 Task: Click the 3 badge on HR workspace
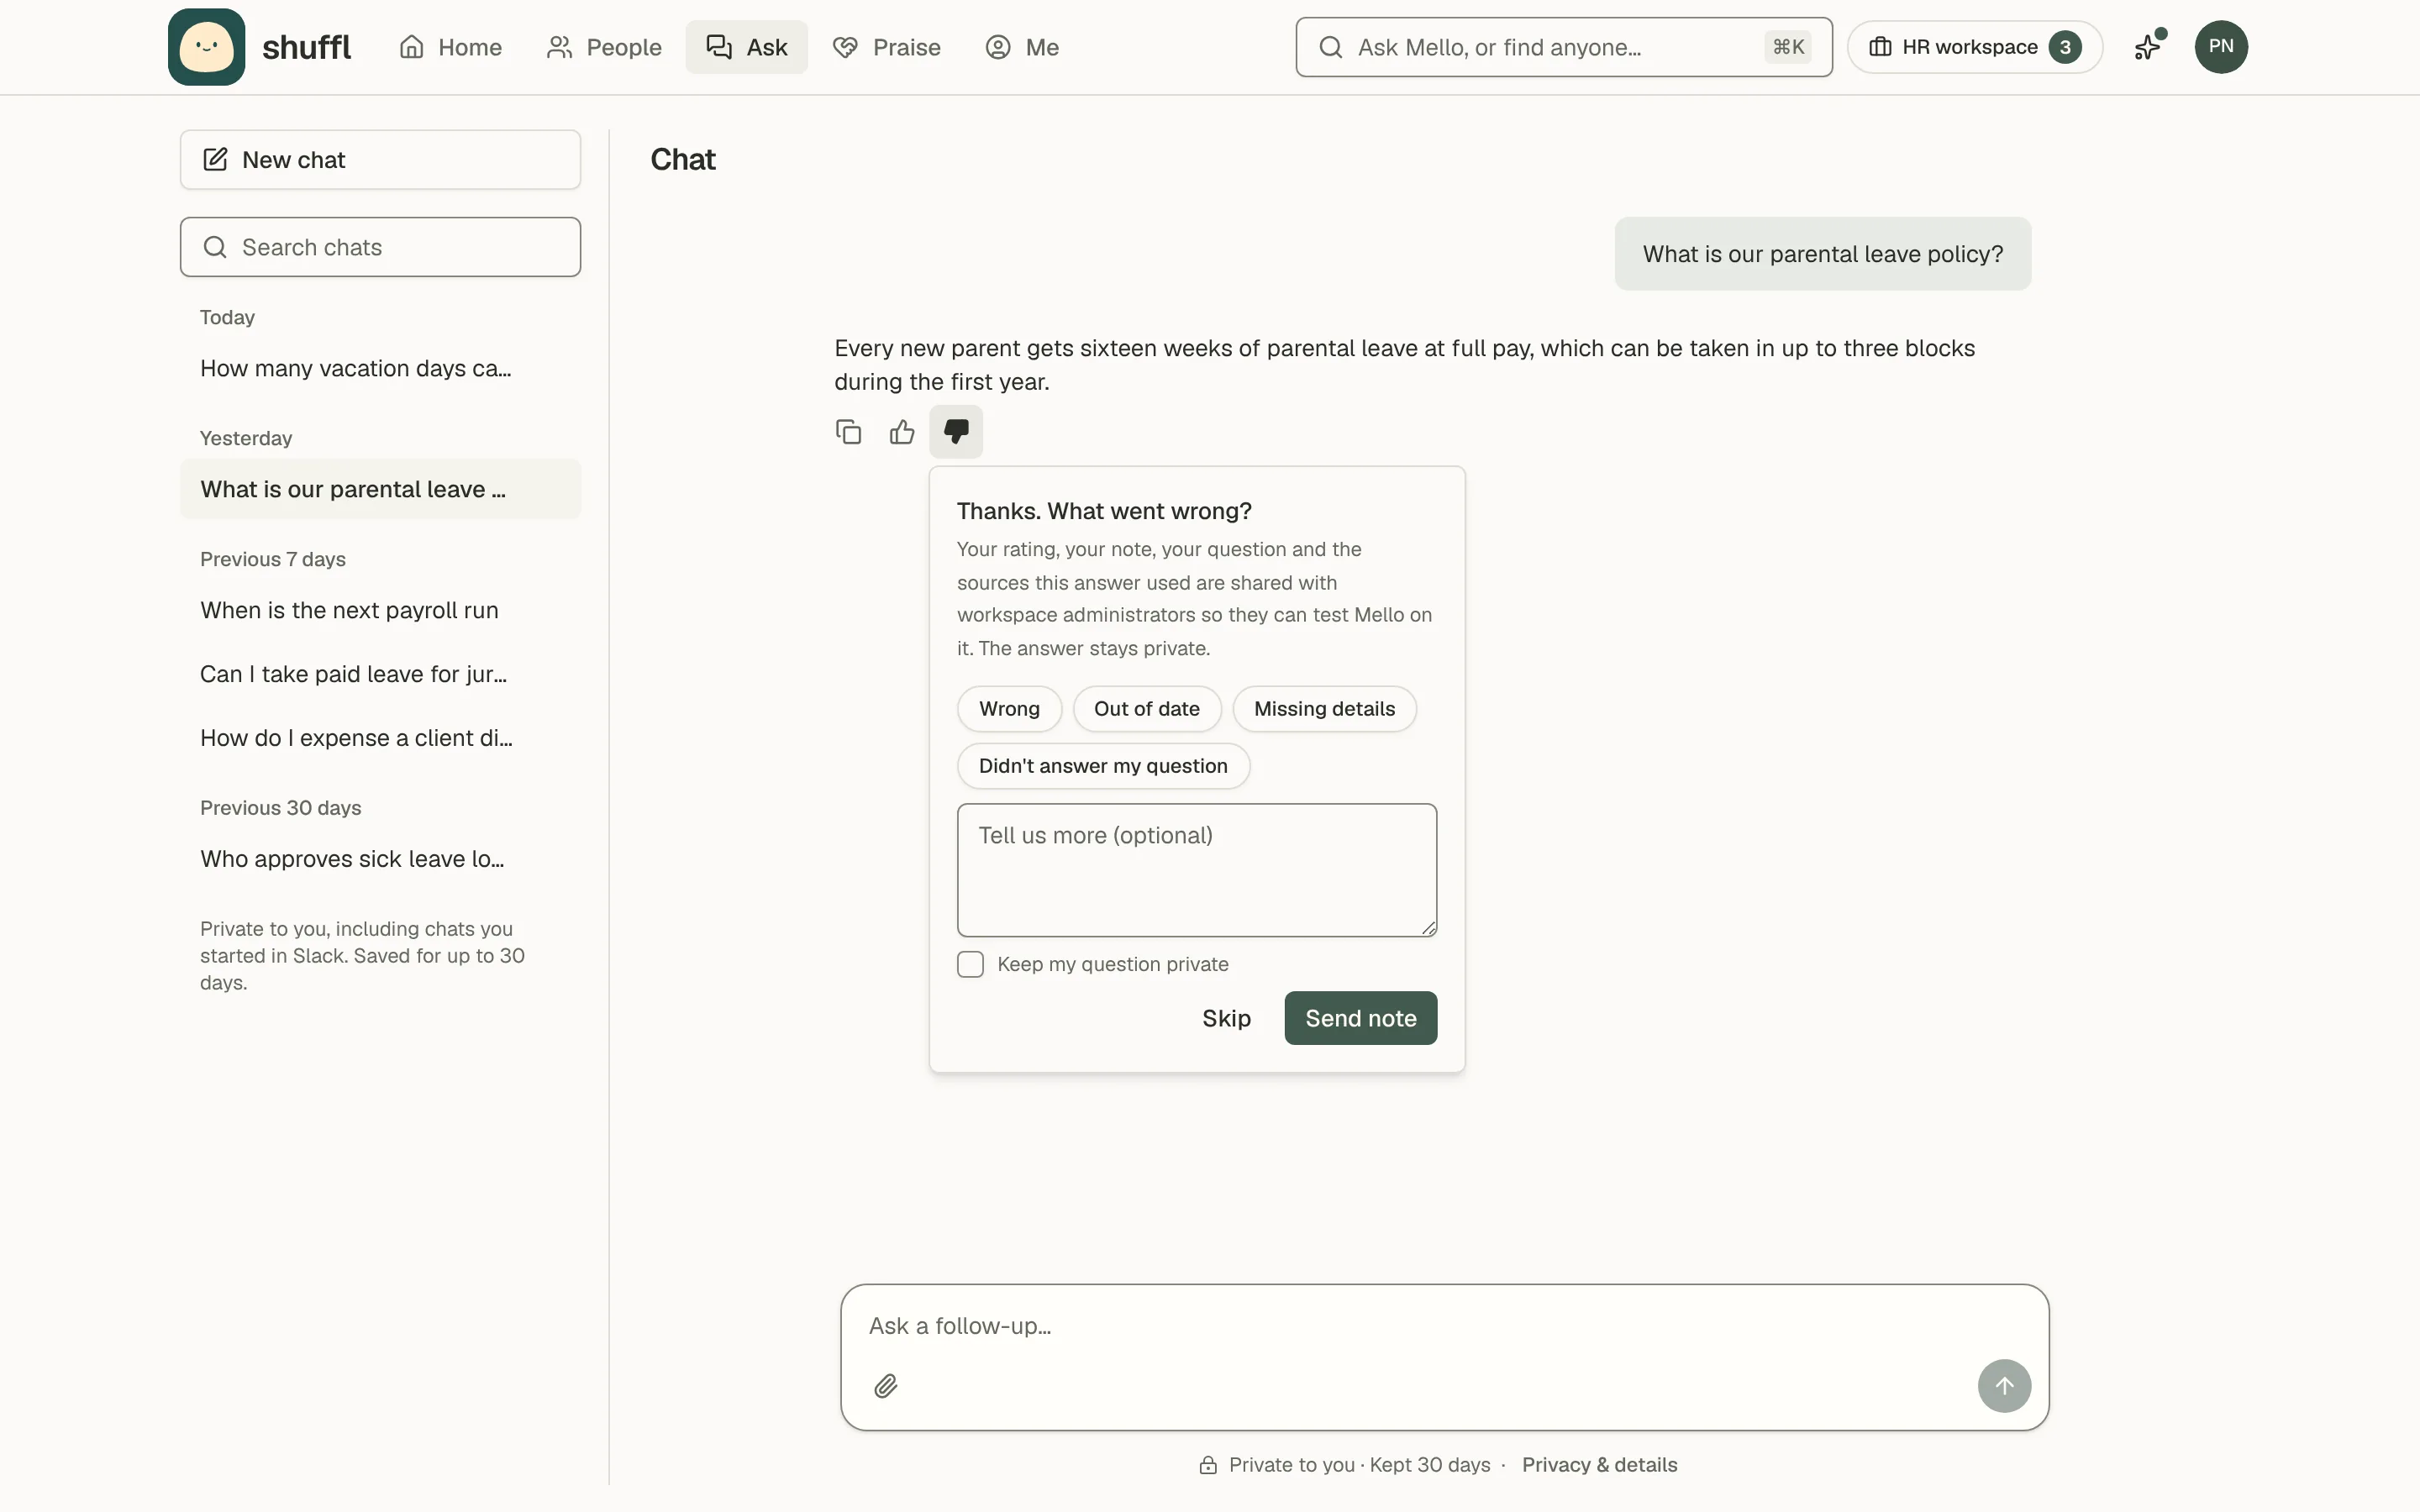2064,47
